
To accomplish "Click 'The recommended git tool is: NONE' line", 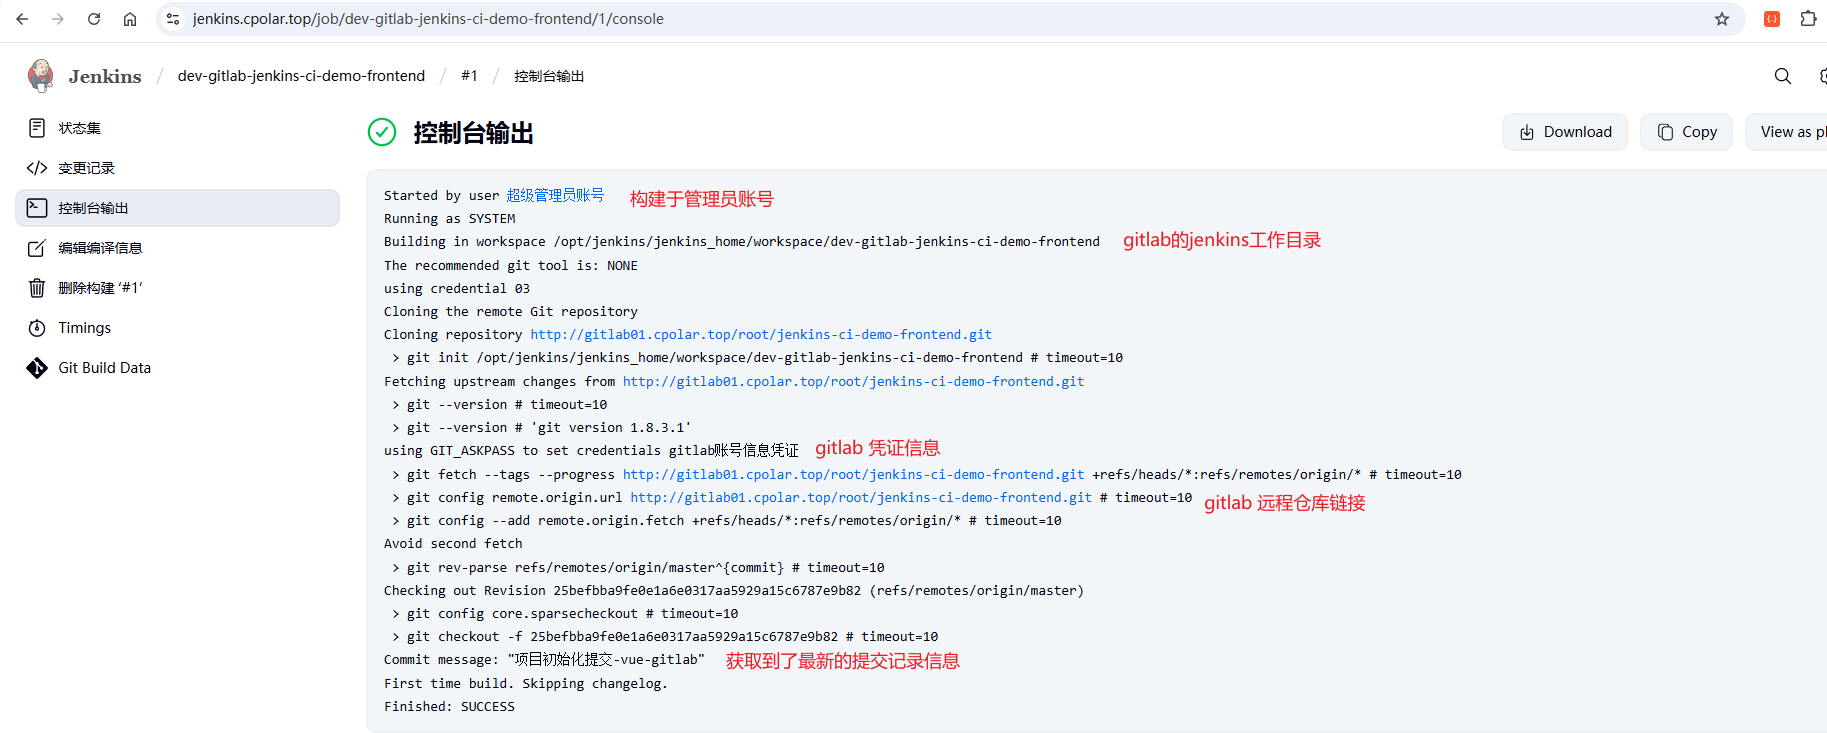I will pos(511,266).
